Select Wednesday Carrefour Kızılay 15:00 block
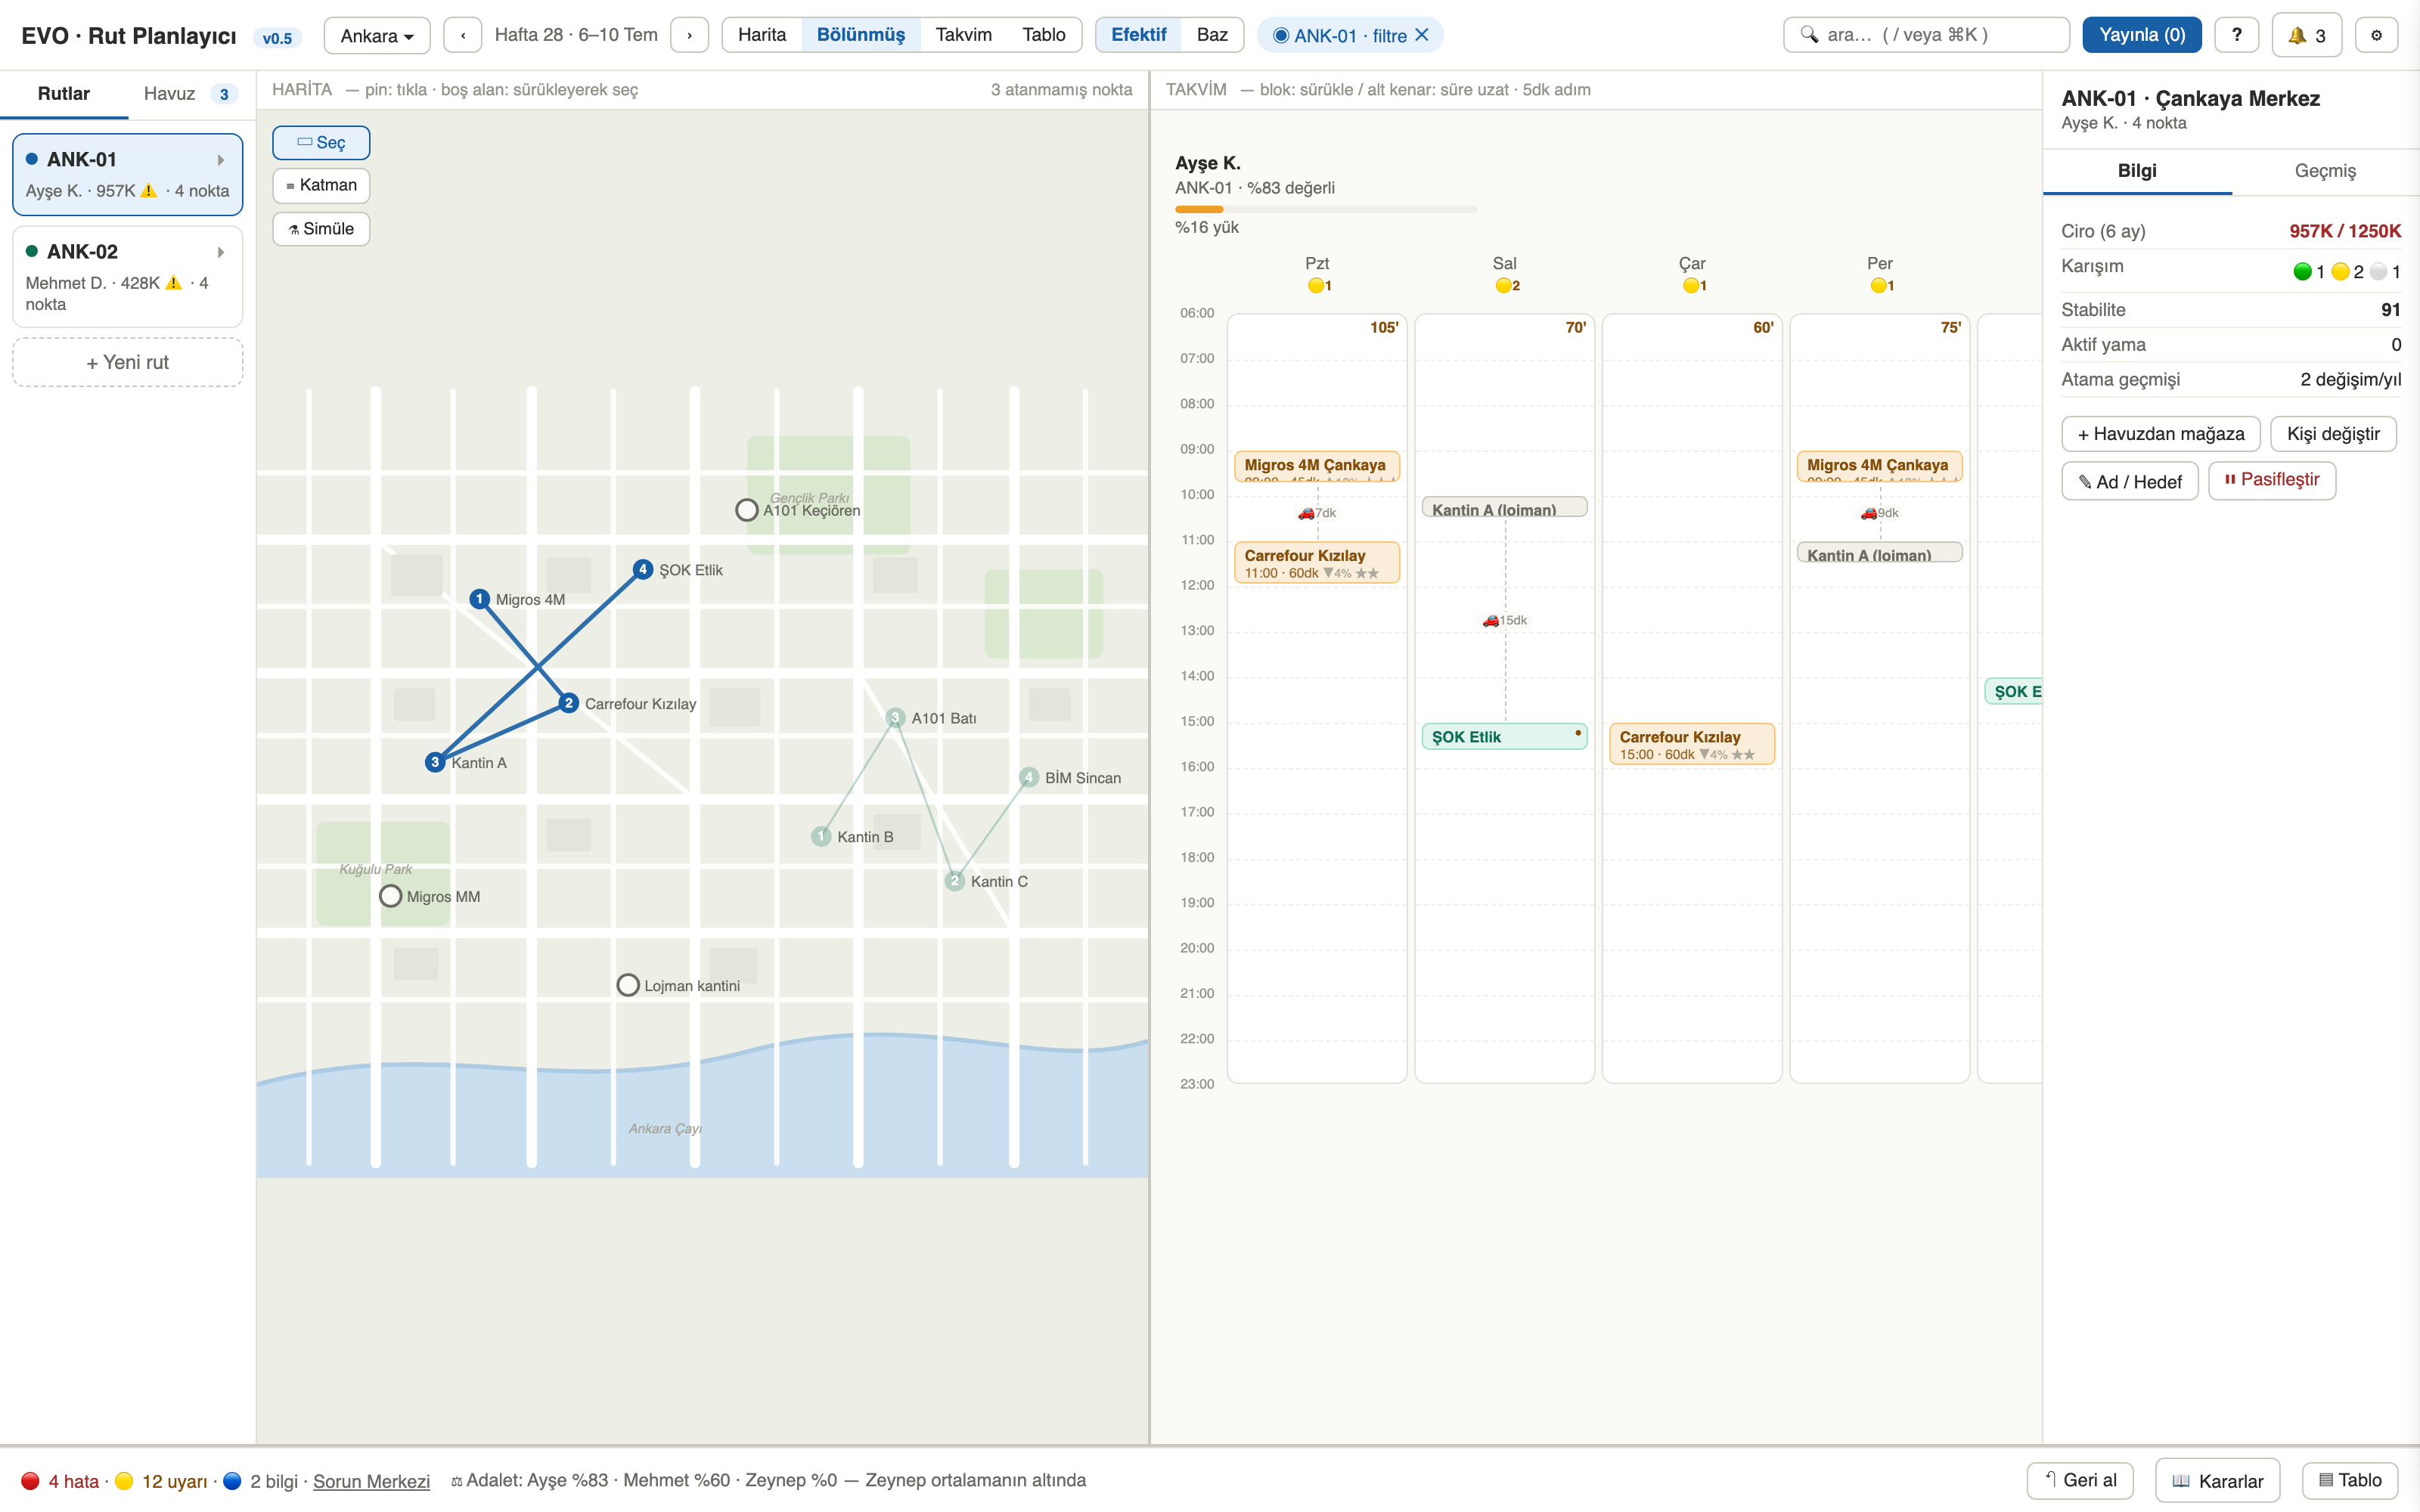 pyautogui.click(x=1691, y=744)
